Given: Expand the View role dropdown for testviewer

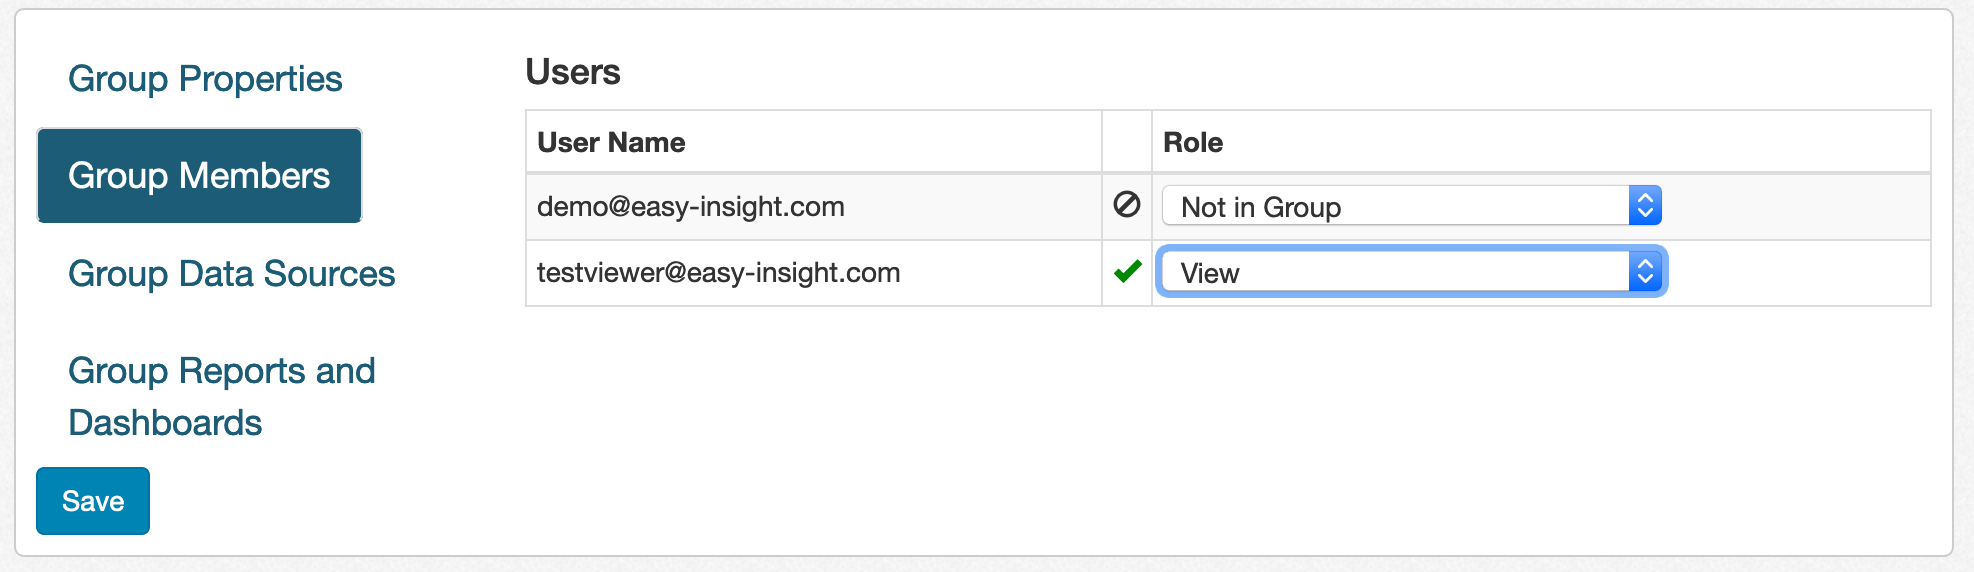Looking at the screenshot, I should [1396, 272].
